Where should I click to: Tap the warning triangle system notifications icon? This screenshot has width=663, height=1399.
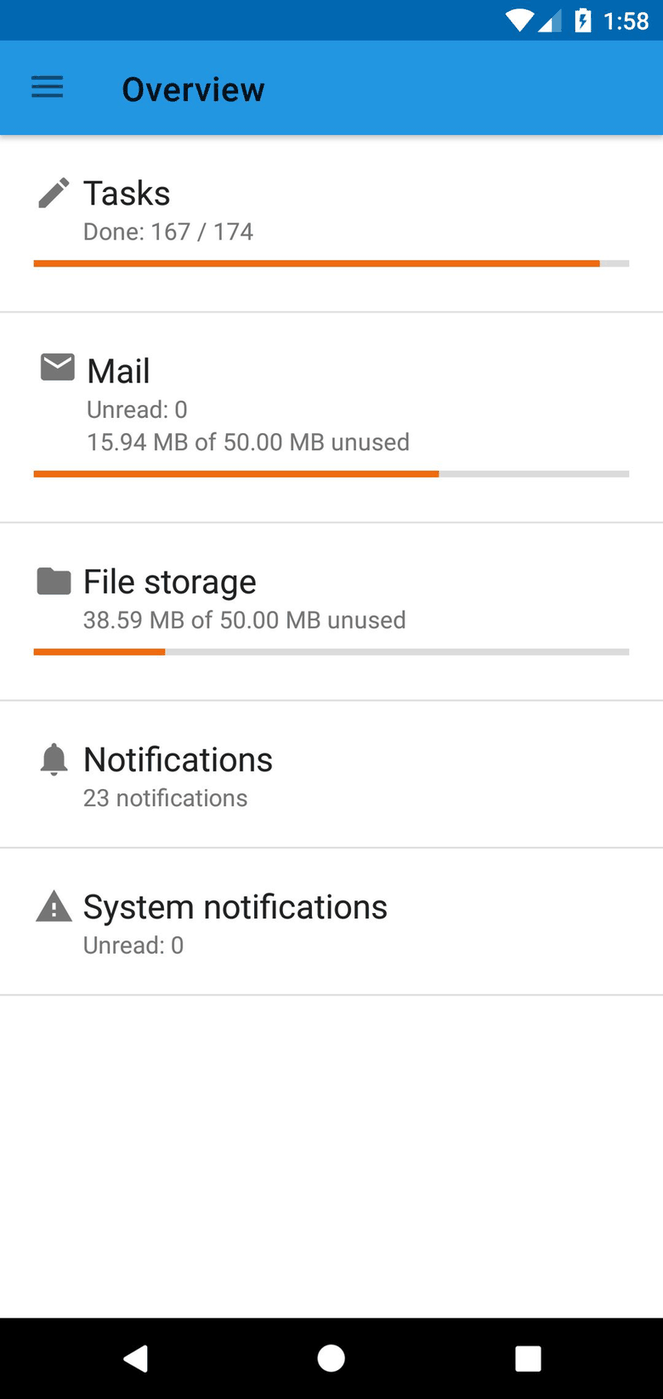point(54,907)
